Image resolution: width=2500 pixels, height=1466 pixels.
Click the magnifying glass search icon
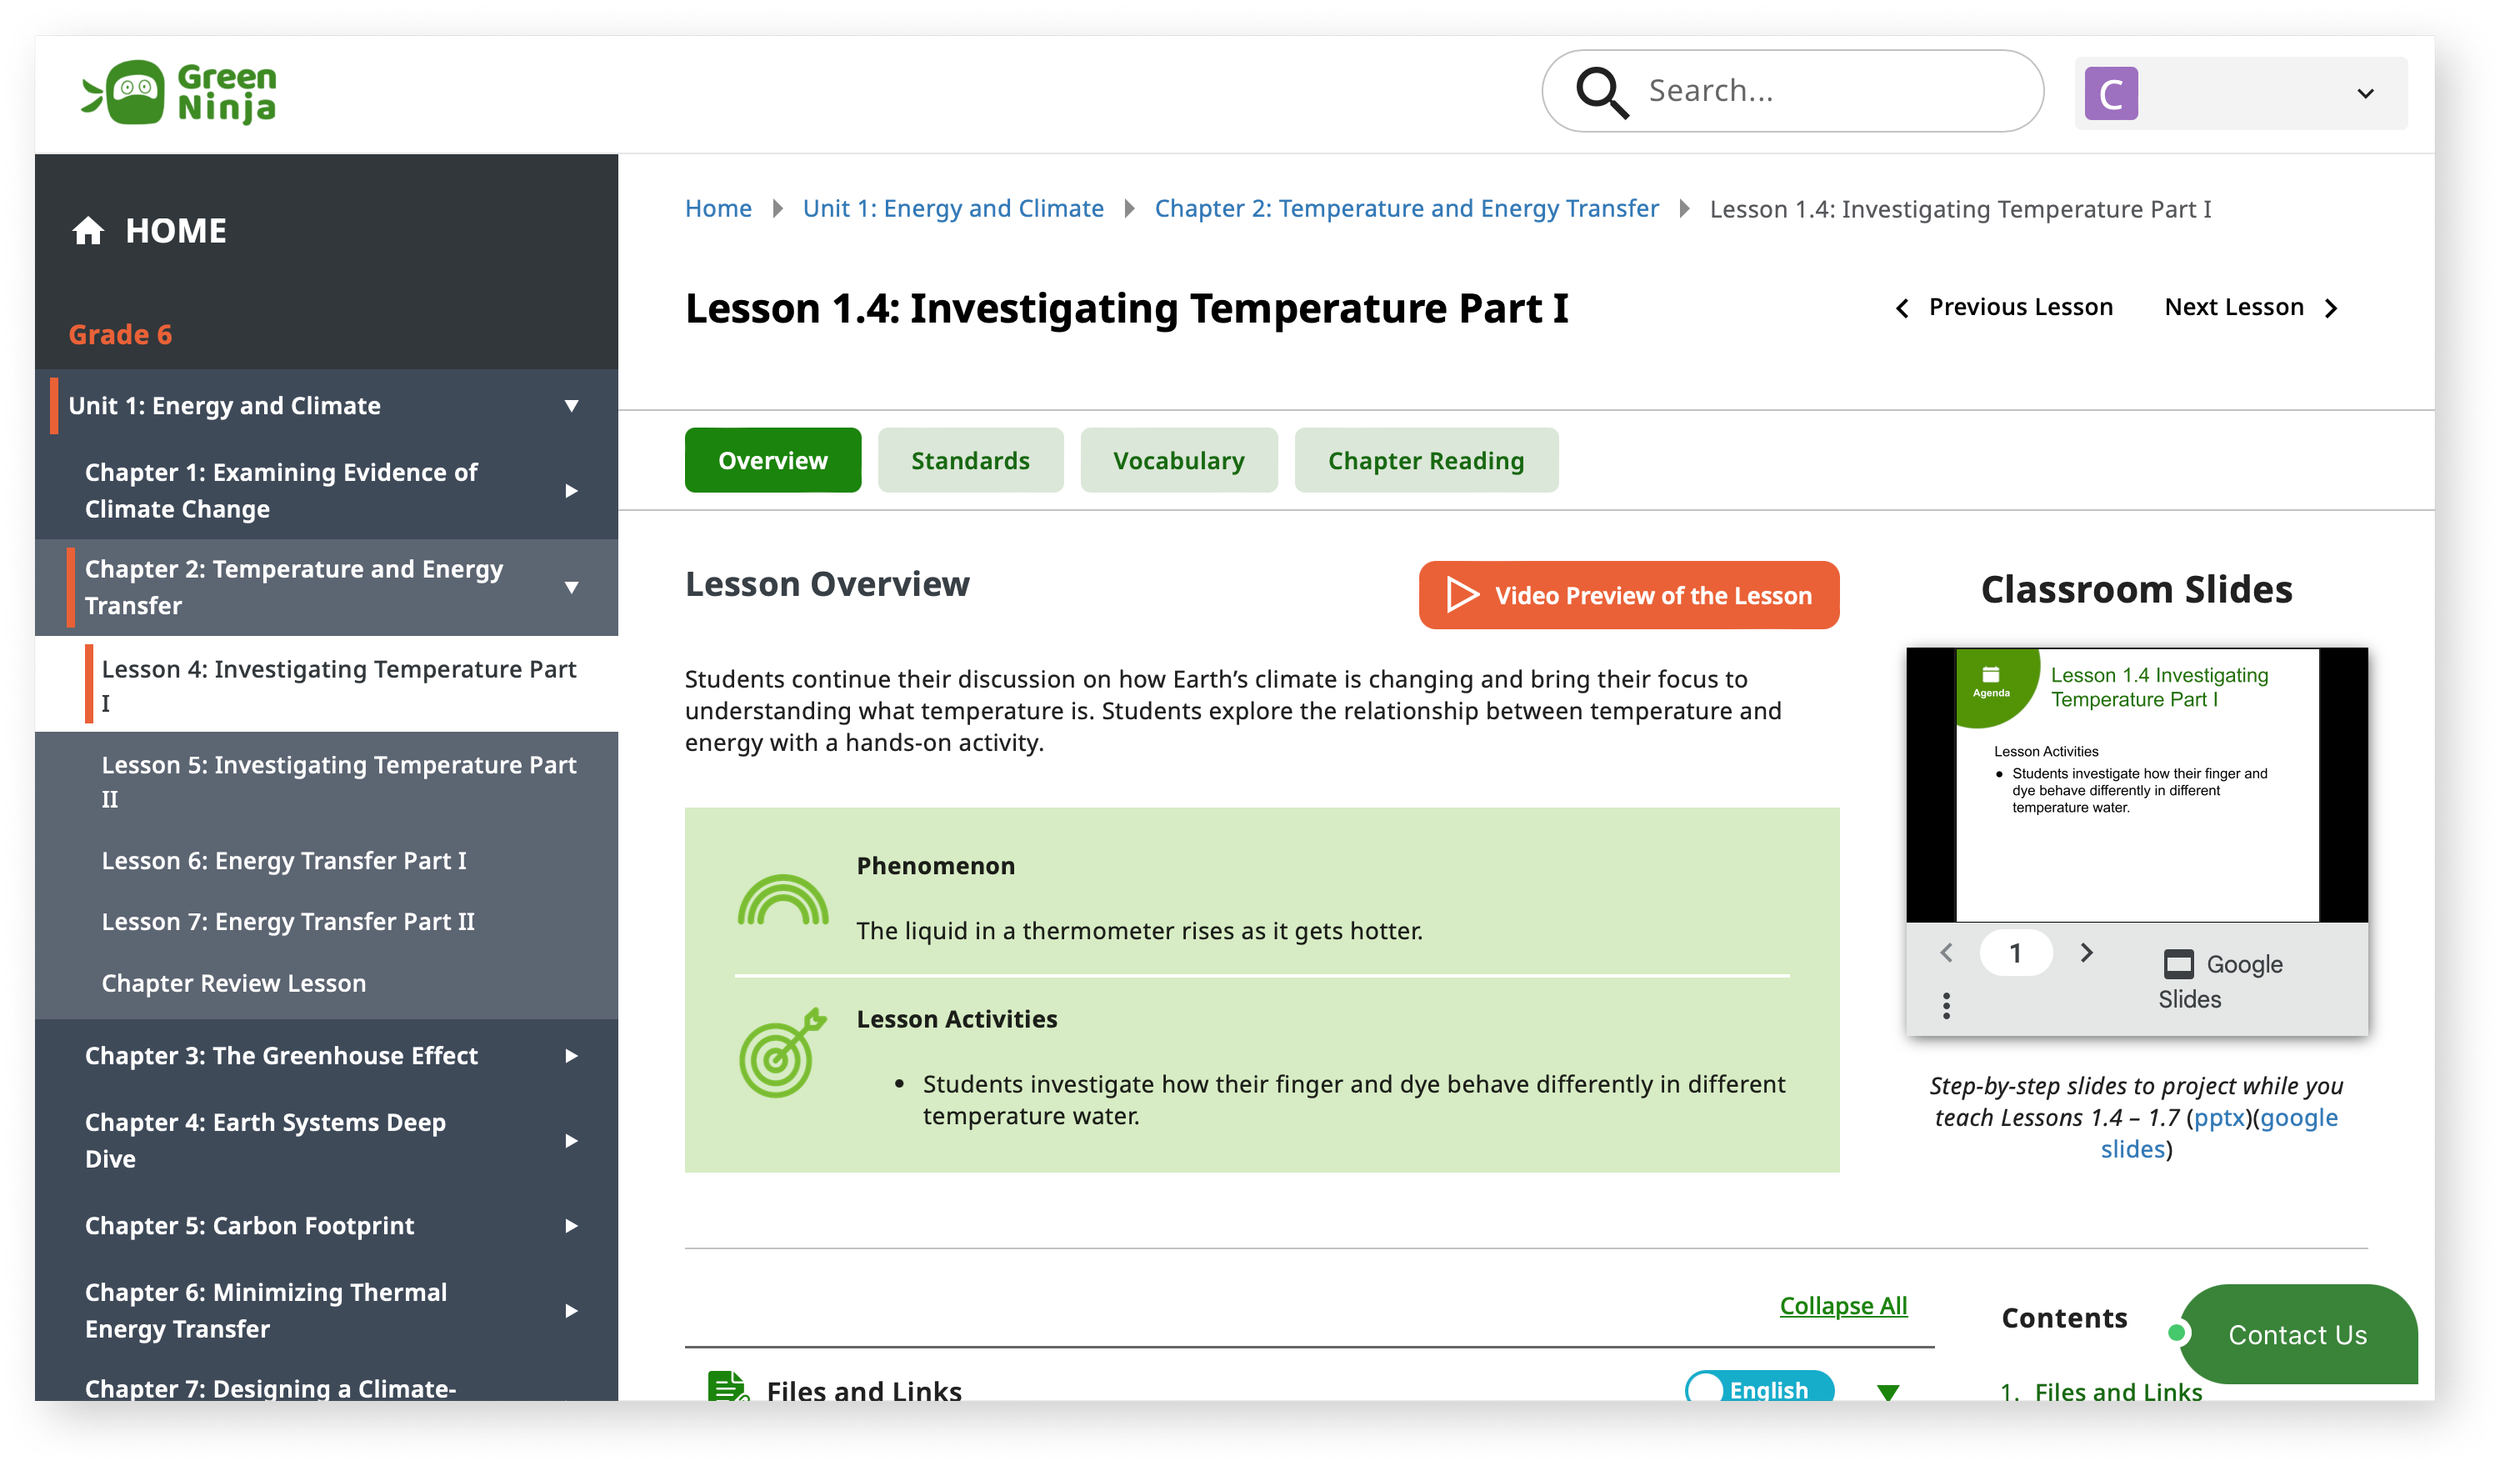pos(1601,92)
